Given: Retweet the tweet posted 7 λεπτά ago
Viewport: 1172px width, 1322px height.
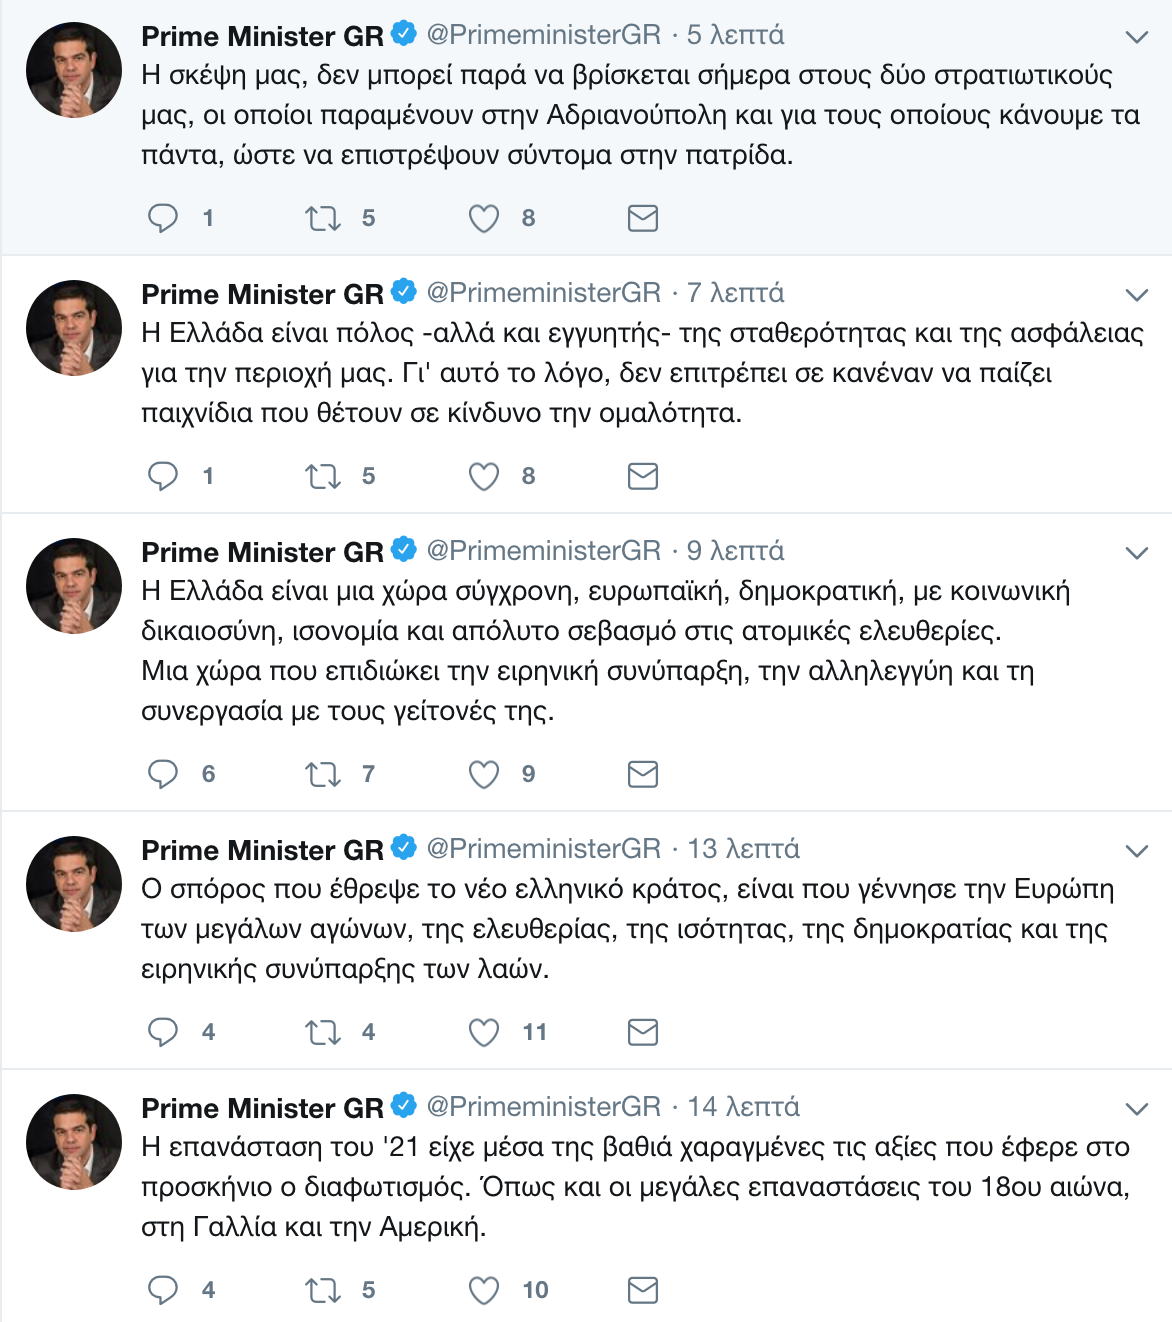Looking at the screenshot, I should coord(323,476).
